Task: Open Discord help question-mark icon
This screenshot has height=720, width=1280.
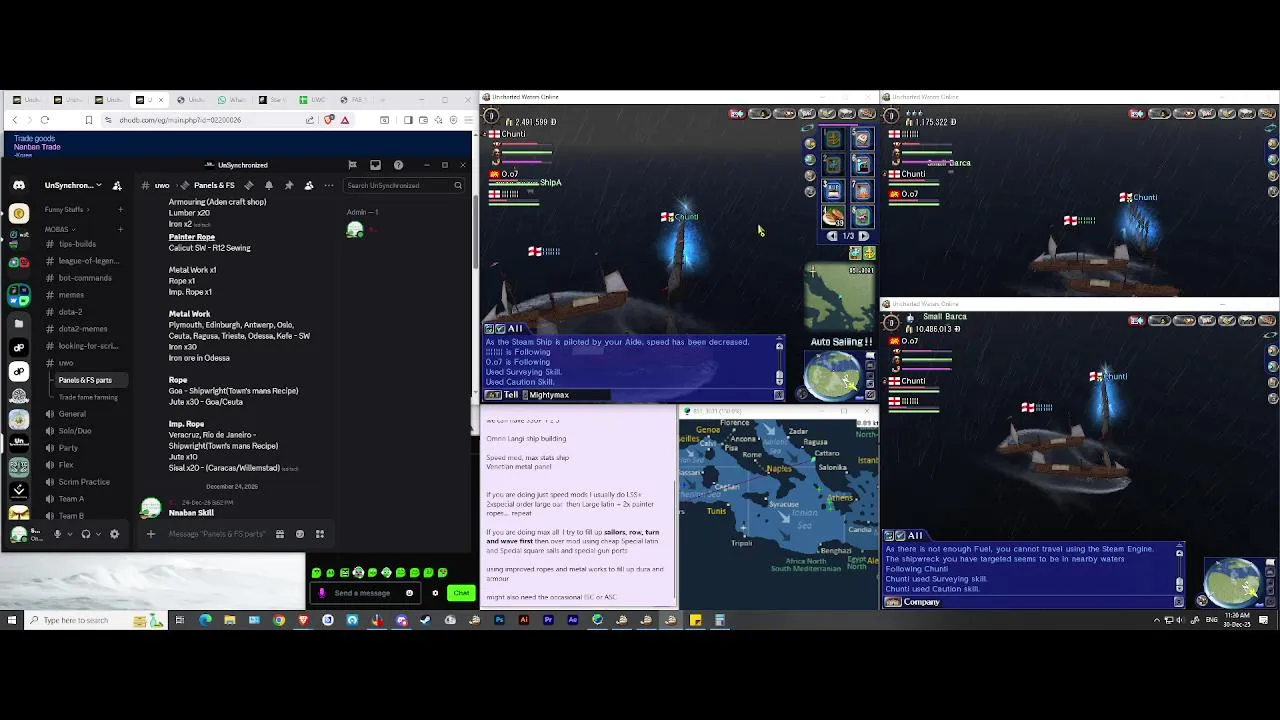Action: [398, 165]
